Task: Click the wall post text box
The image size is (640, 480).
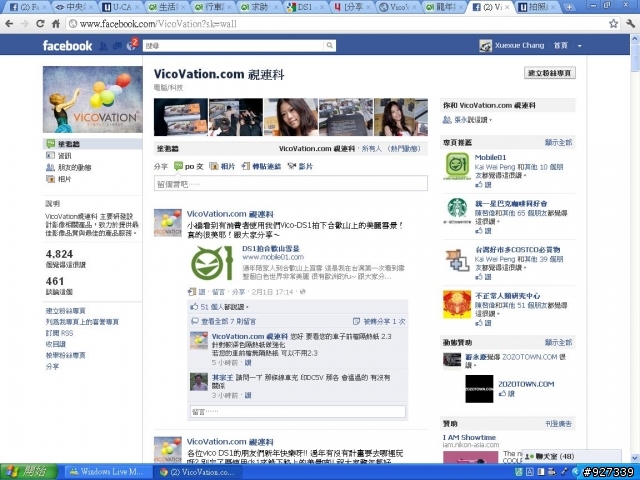Action: click(x=291, y=184)
